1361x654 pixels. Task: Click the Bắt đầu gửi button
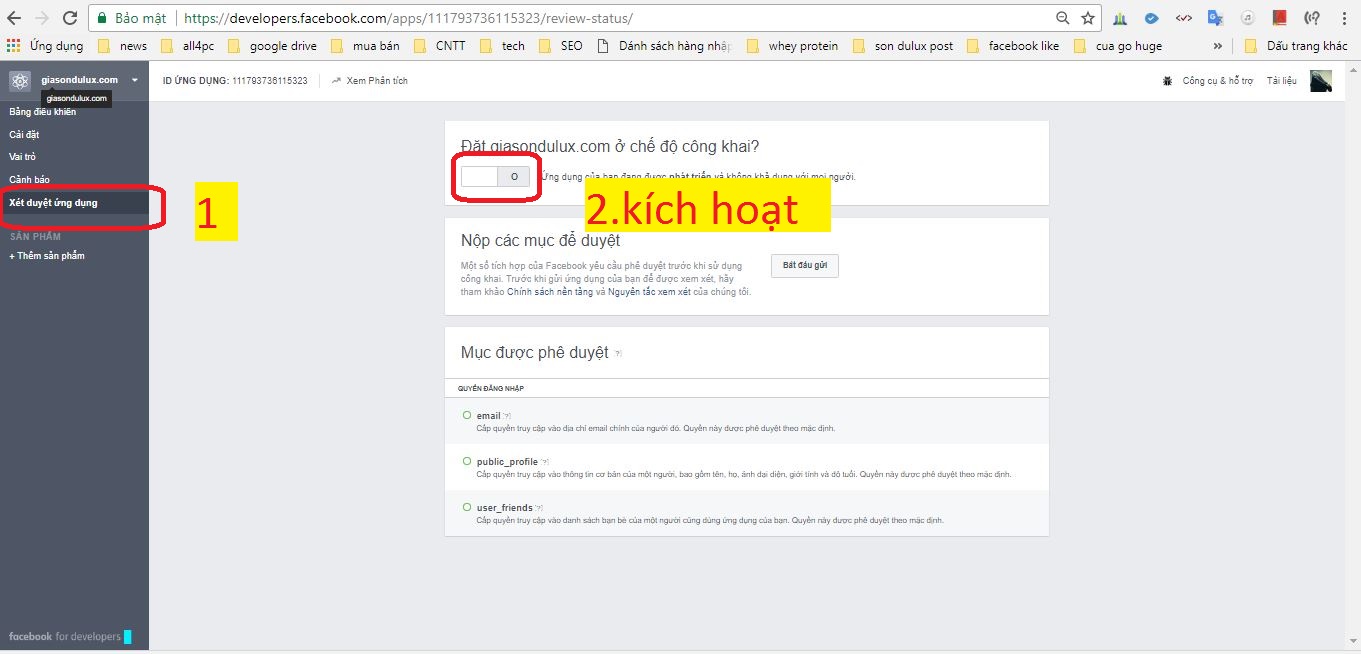tap(804, 266)
